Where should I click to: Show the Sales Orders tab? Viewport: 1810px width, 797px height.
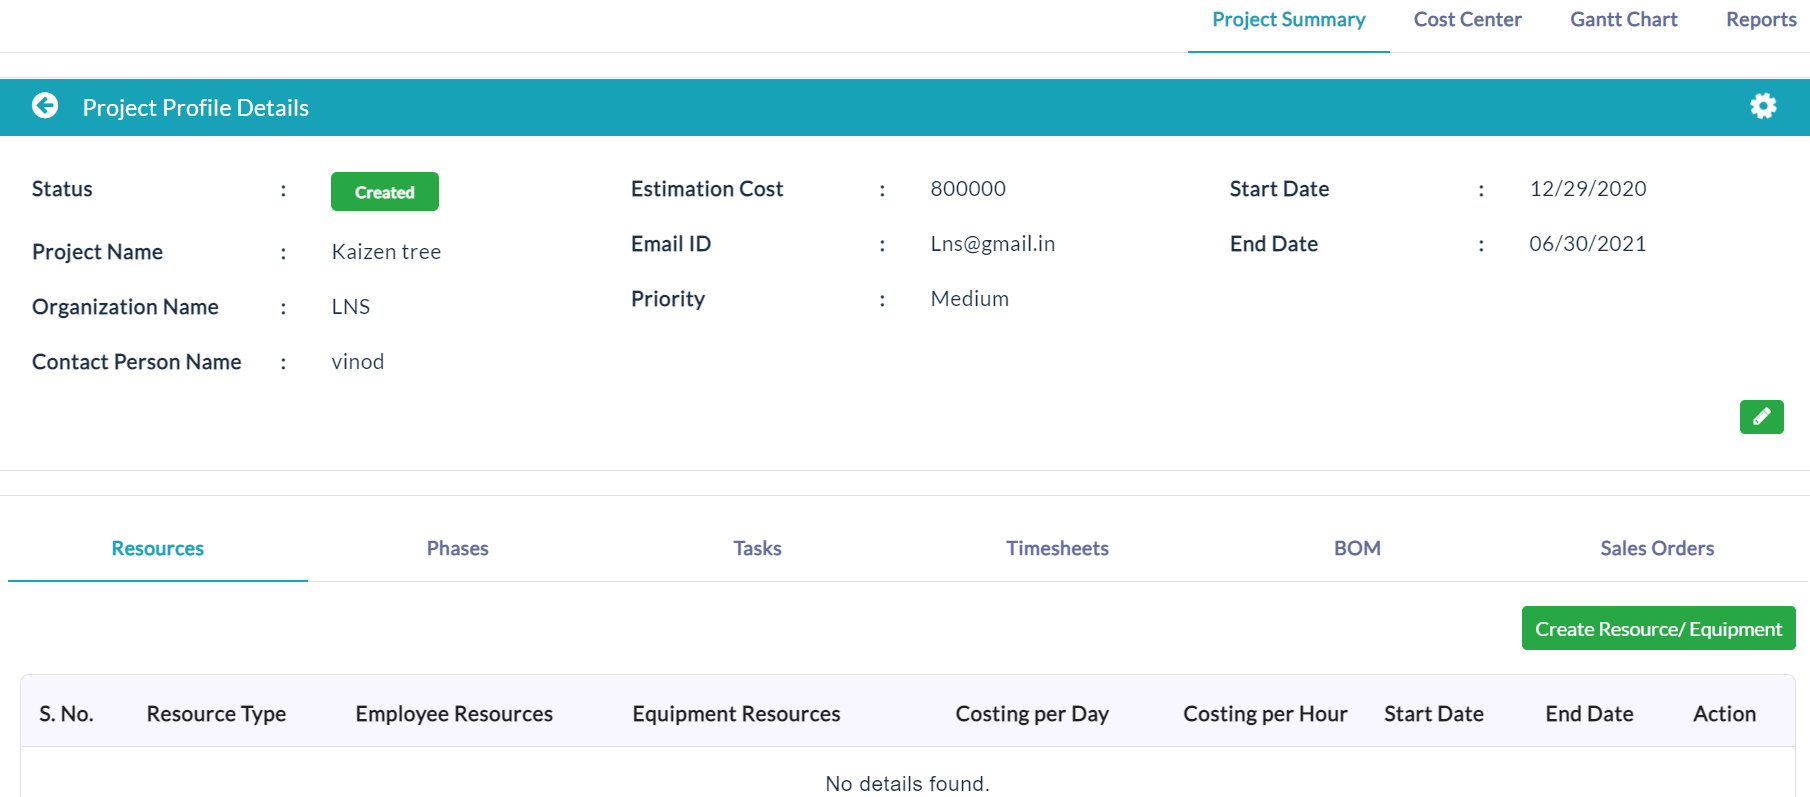[1657, 548]
